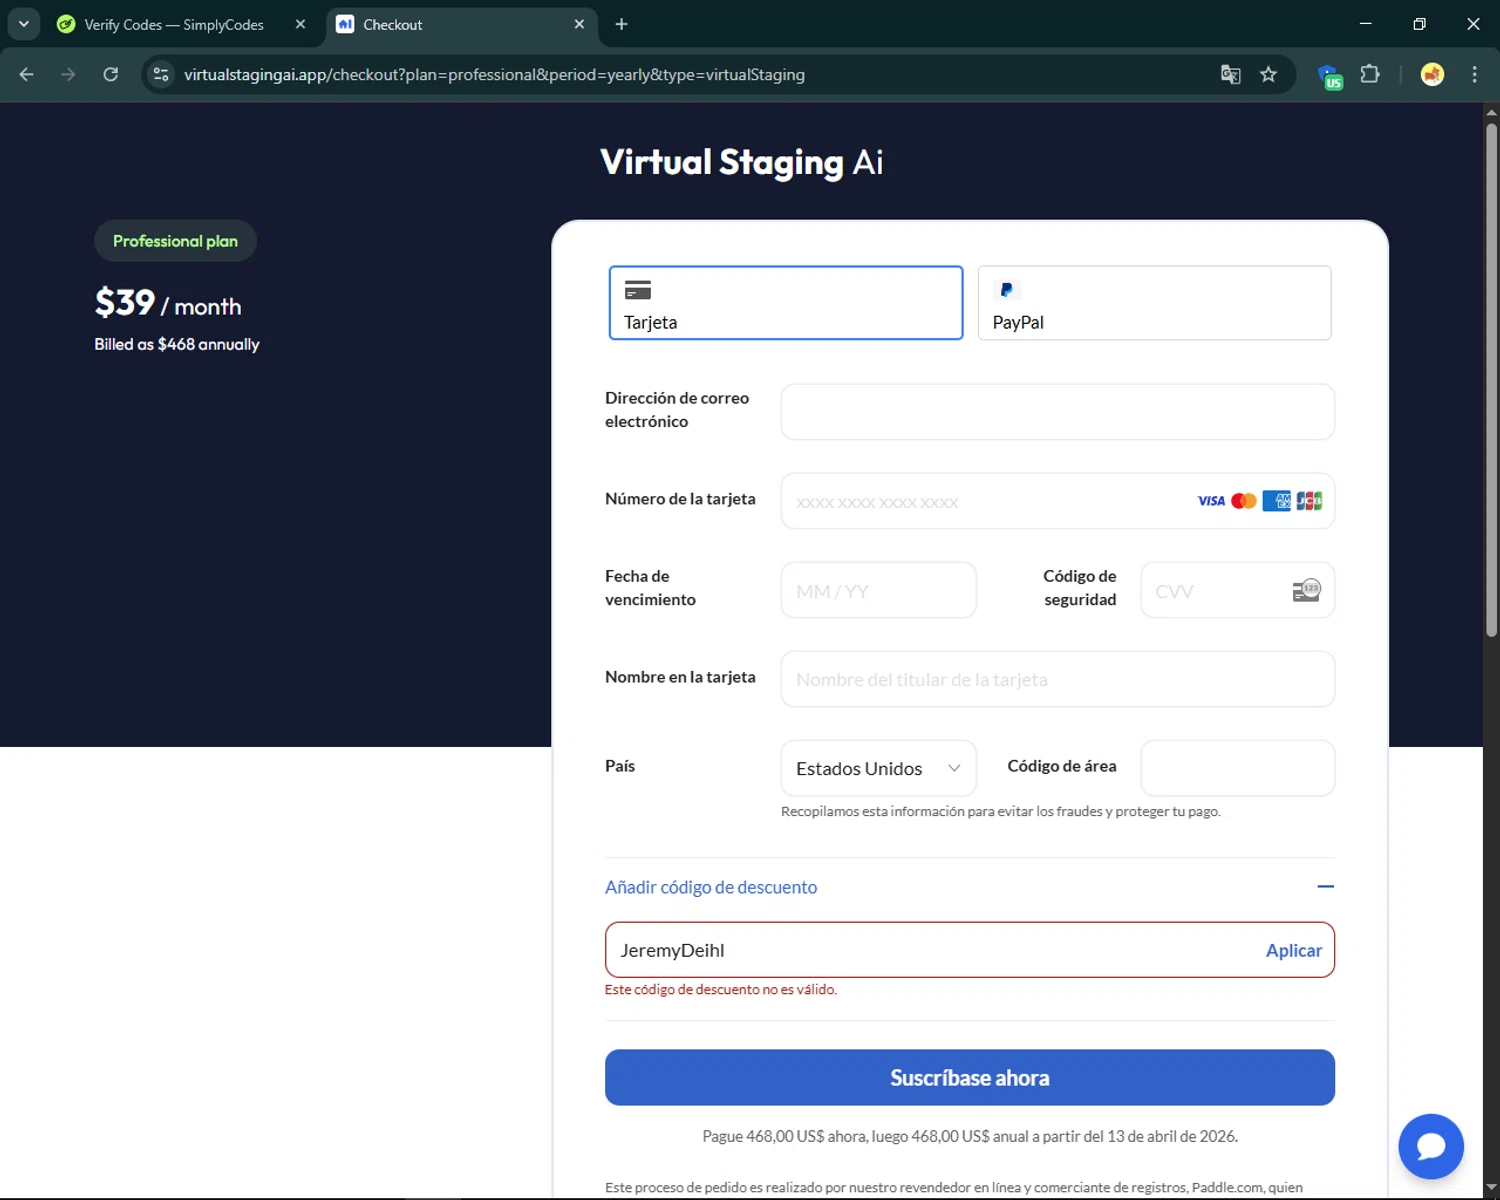
Task: Open the chat bubble widget
Action: coord(1431,1146)
